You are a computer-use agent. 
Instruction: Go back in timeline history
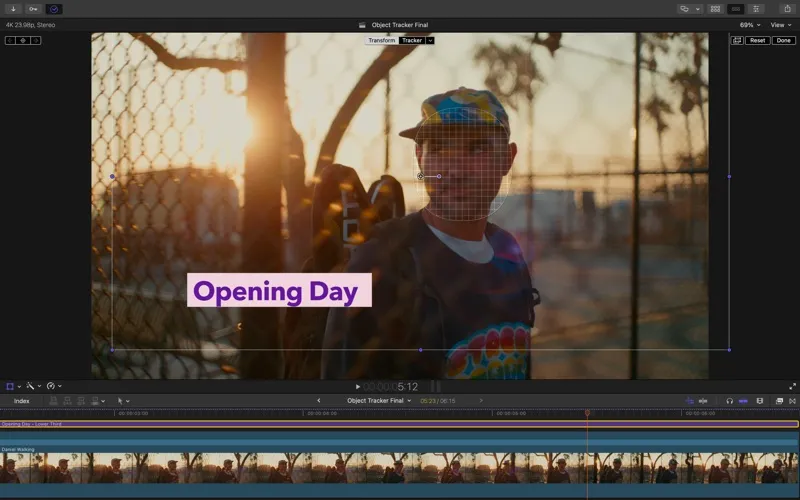(319, 401)
